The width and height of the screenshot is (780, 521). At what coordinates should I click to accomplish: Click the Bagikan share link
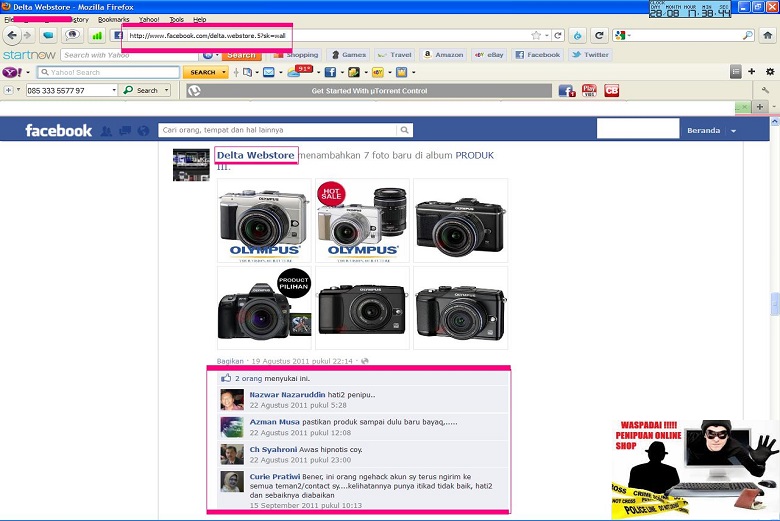coord(230,361)
